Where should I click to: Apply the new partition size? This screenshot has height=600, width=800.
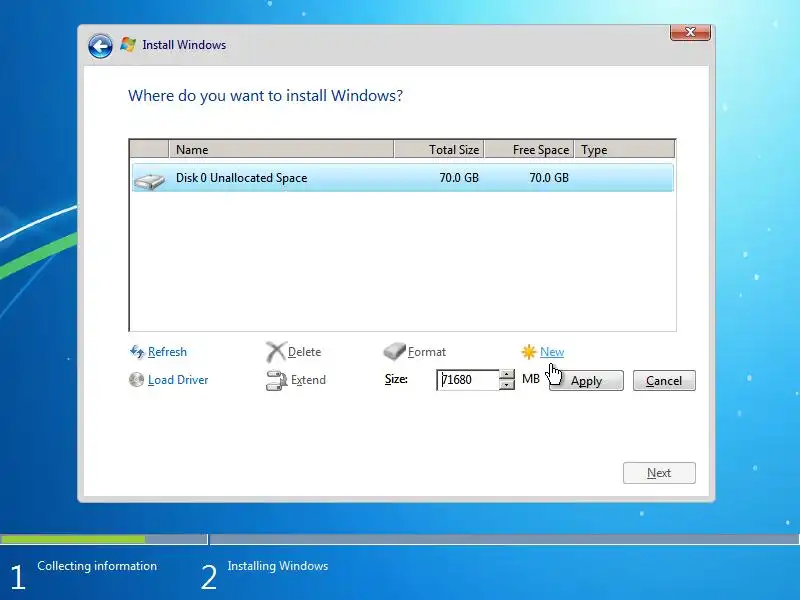[x=586, y=381]
